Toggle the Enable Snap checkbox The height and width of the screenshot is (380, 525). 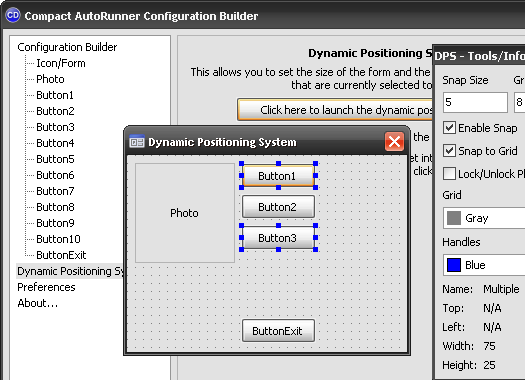(449, 128)
